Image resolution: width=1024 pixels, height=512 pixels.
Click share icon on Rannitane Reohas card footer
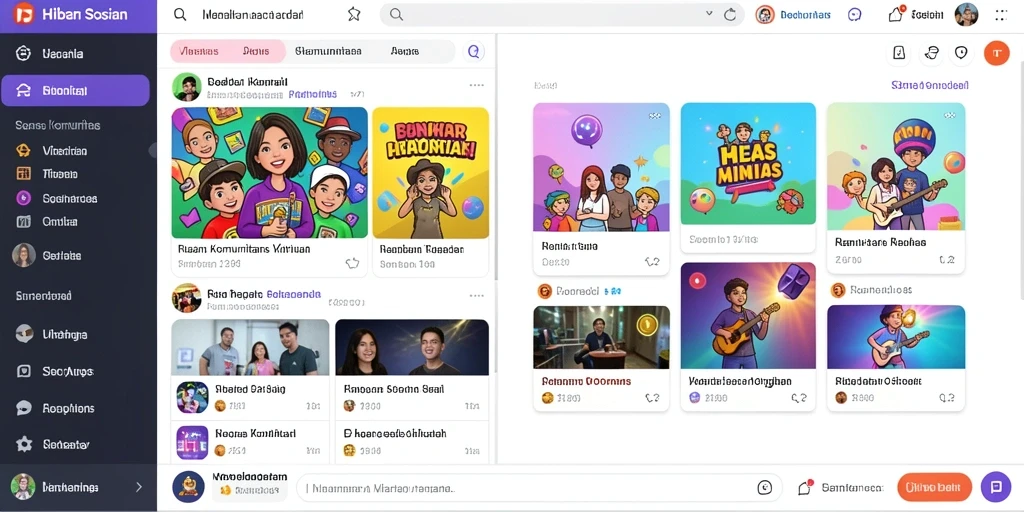pyautogui.click(x=947, y=259)
